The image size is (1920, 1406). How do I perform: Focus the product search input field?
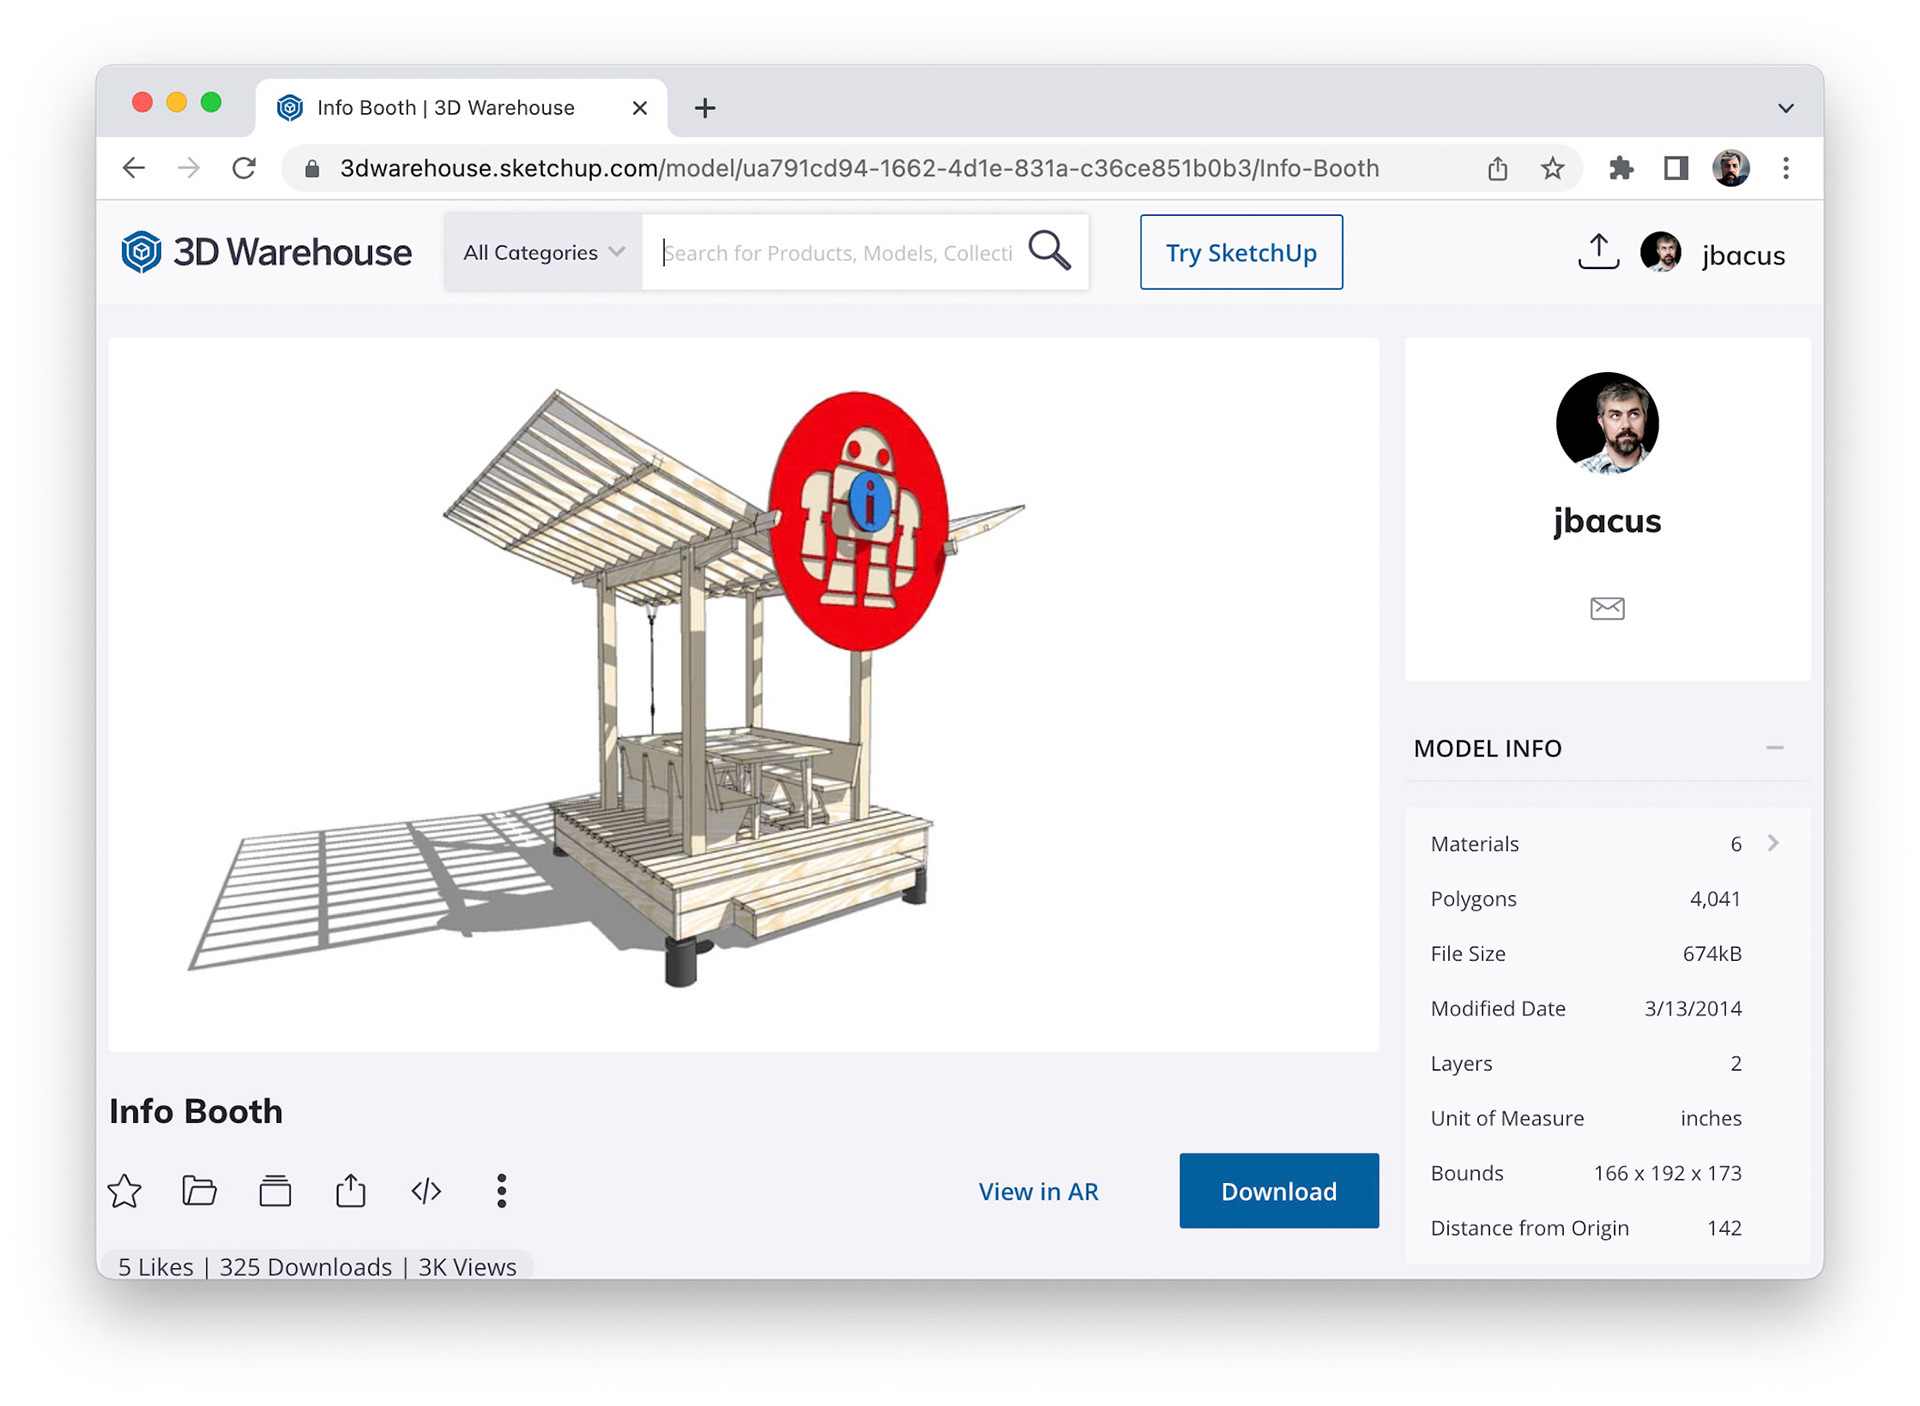coord(838,252)
